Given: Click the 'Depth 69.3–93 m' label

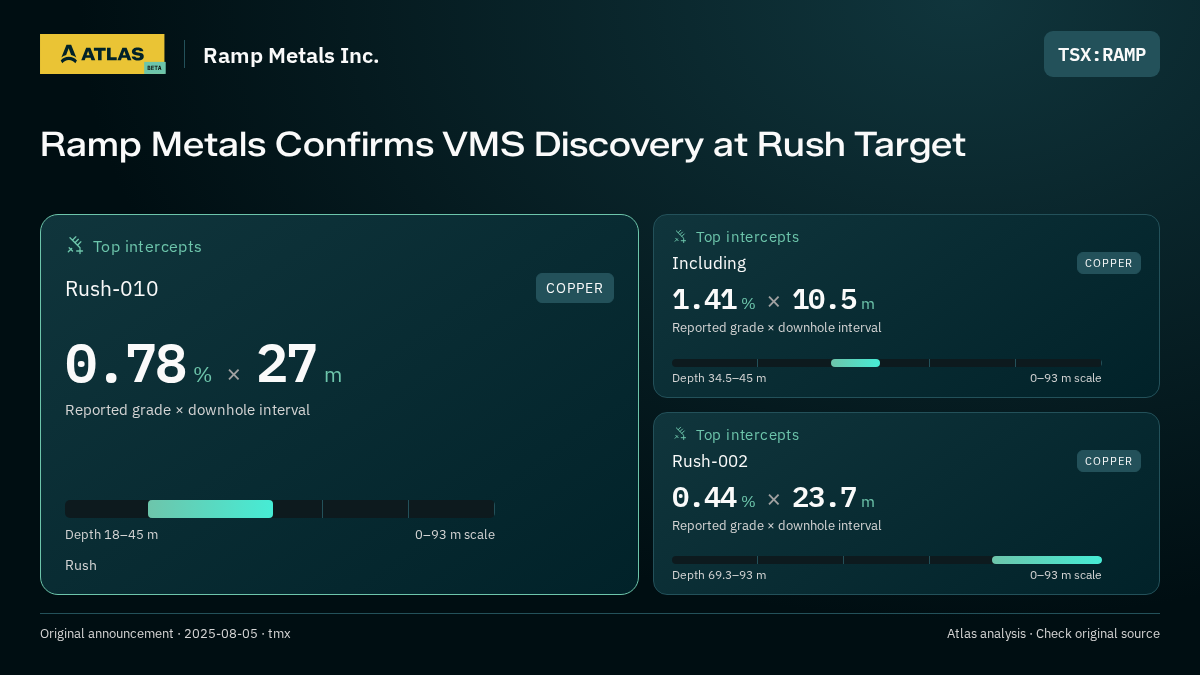Looking at the screenshot, I should (719, 575).
